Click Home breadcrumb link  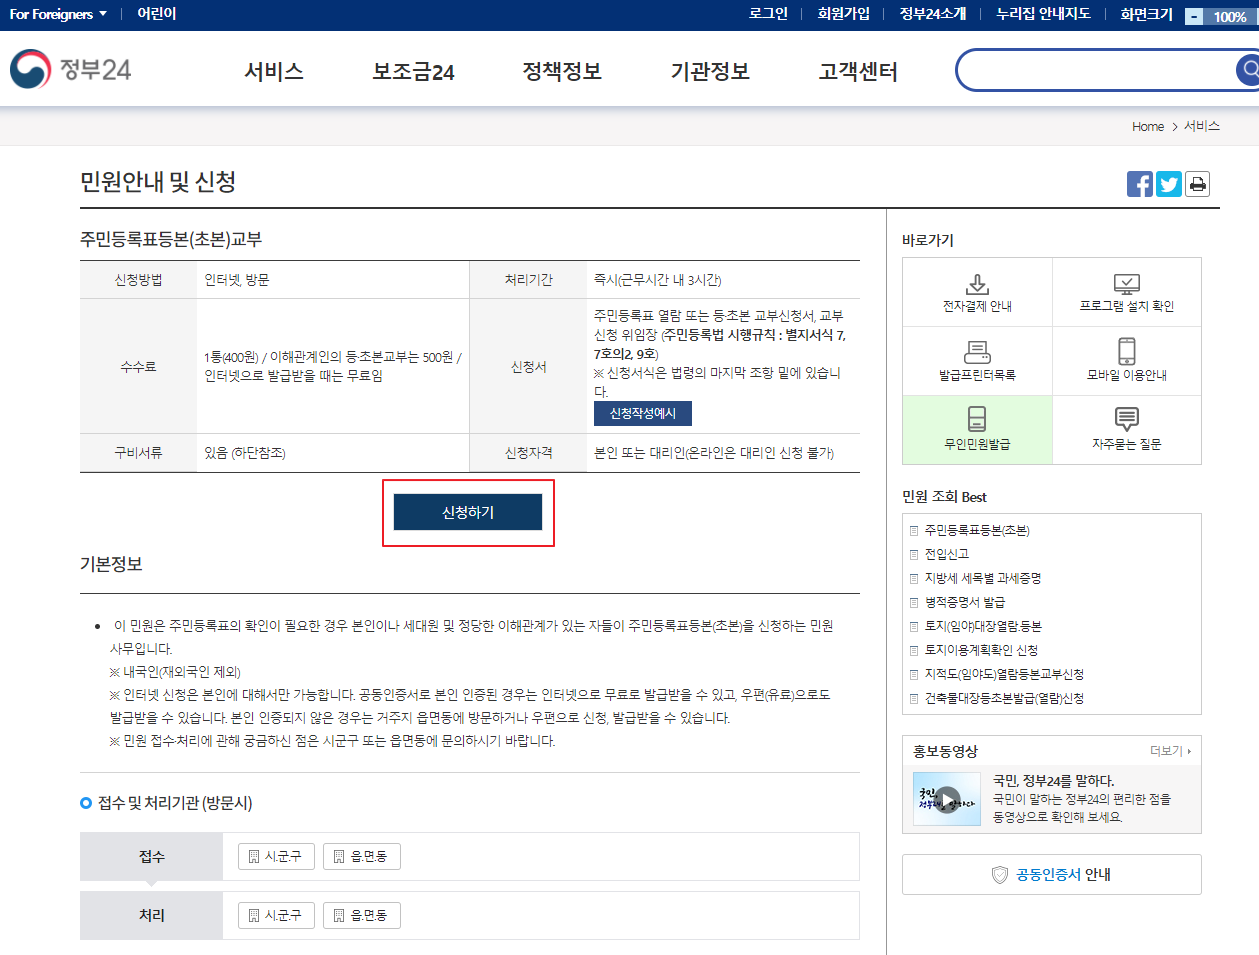click(1148, 126)
